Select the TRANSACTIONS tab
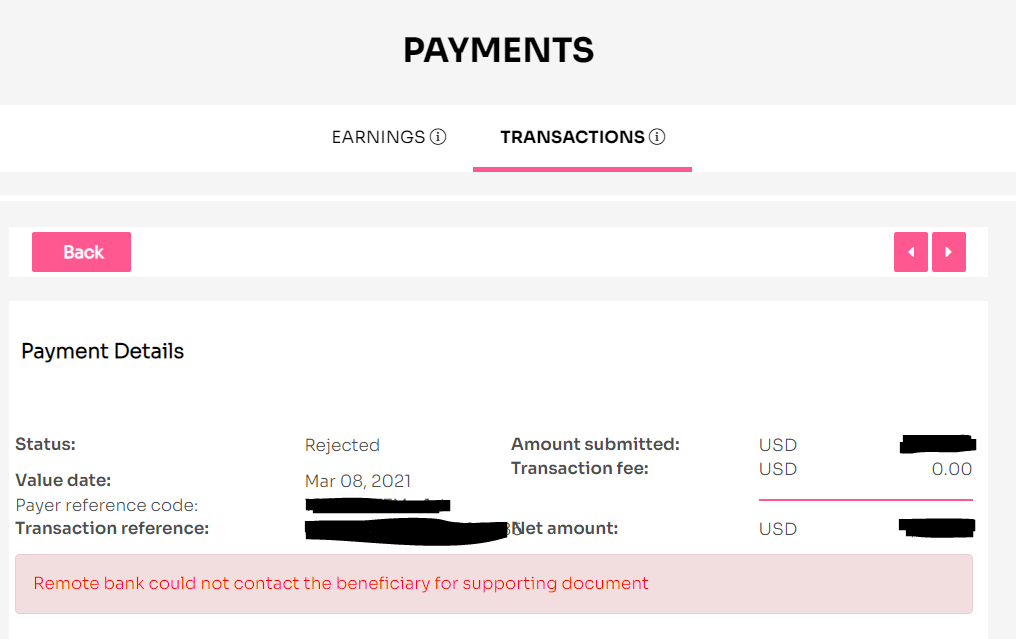Image resolution: width=1016 pixels, height=639 pixels. pyautogui.click(x=572, y=137)
